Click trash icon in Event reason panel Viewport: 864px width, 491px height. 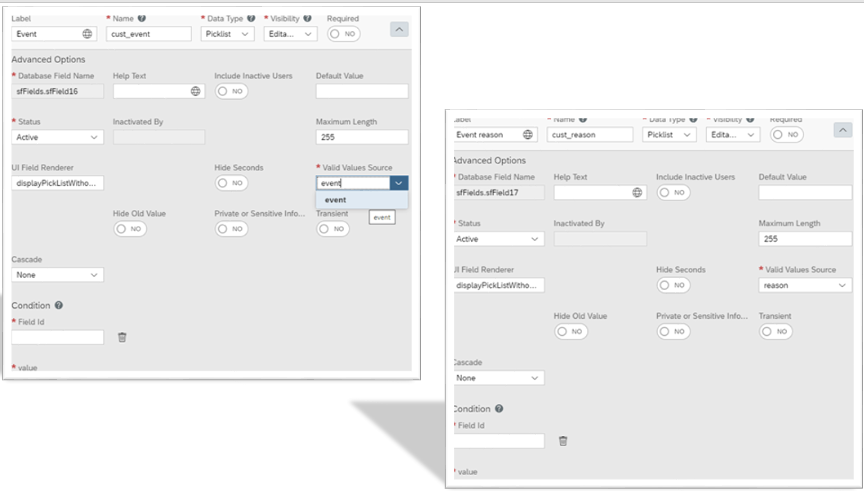pos(563,441)
